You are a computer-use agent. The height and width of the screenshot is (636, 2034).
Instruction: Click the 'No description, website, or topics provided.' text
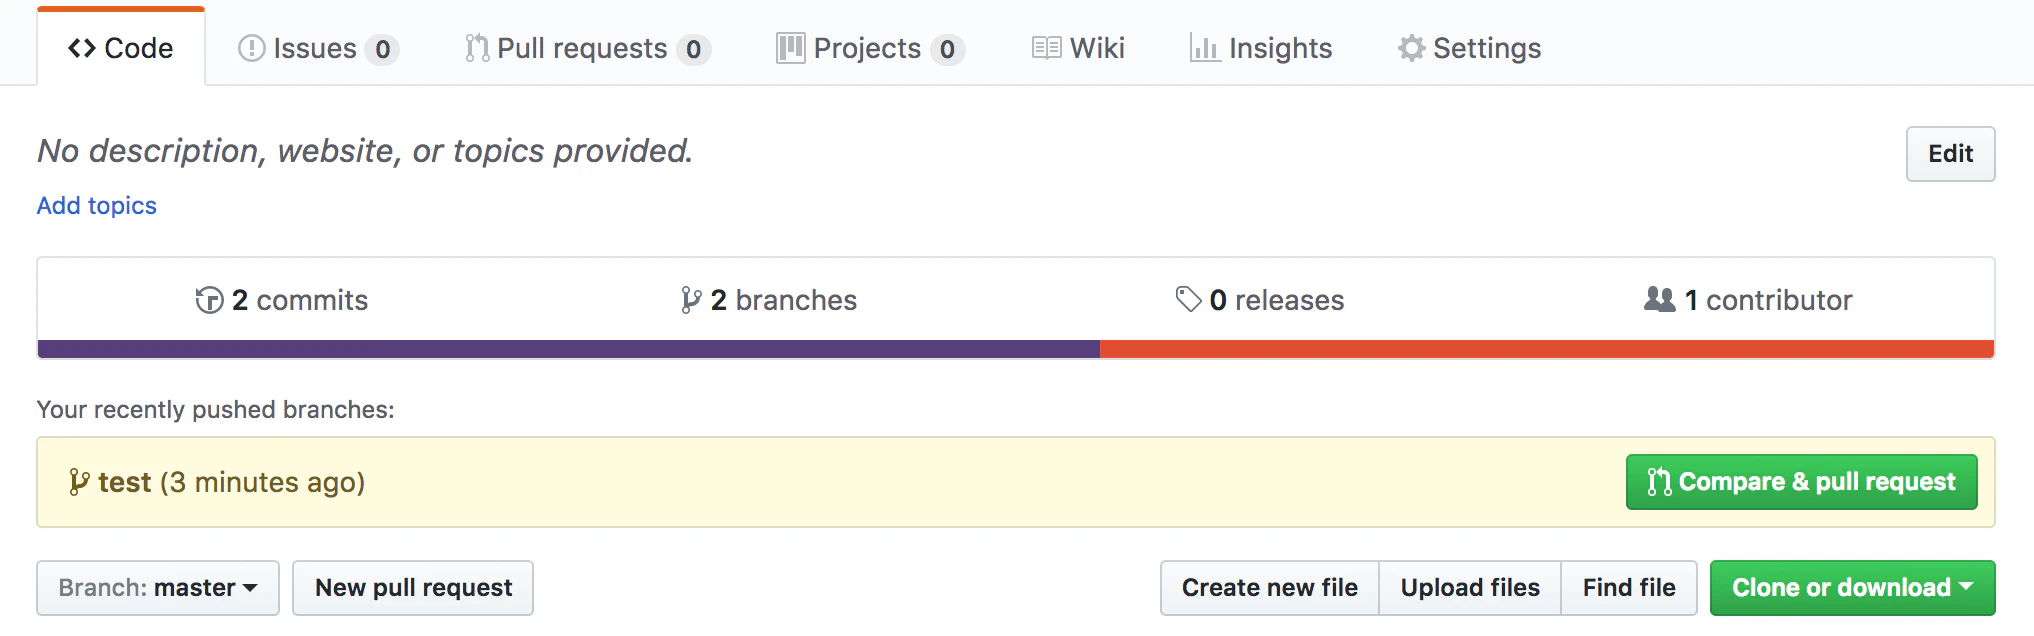(365, 151)
